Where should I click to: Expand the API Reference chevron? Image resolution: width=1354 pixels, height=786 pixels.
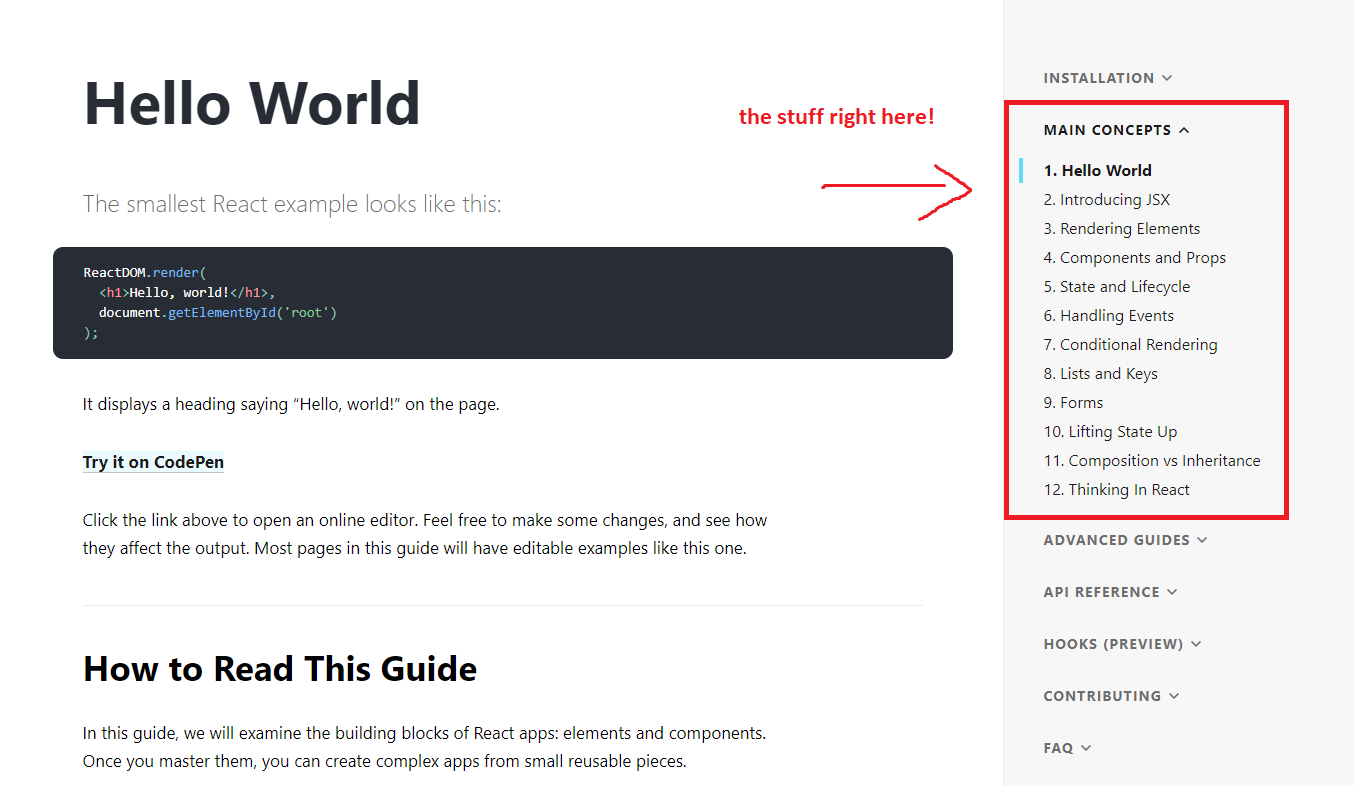pyautogui.click(x=1172, y=592)
